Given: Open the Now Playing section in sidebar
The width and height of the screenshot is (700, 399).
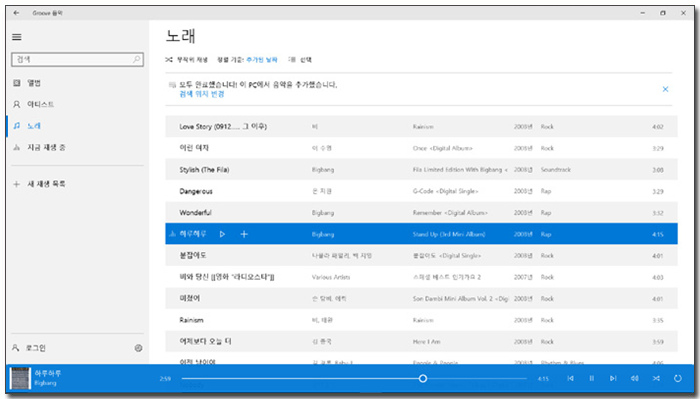Looking at the screenshot, I should tap(39, 147).
